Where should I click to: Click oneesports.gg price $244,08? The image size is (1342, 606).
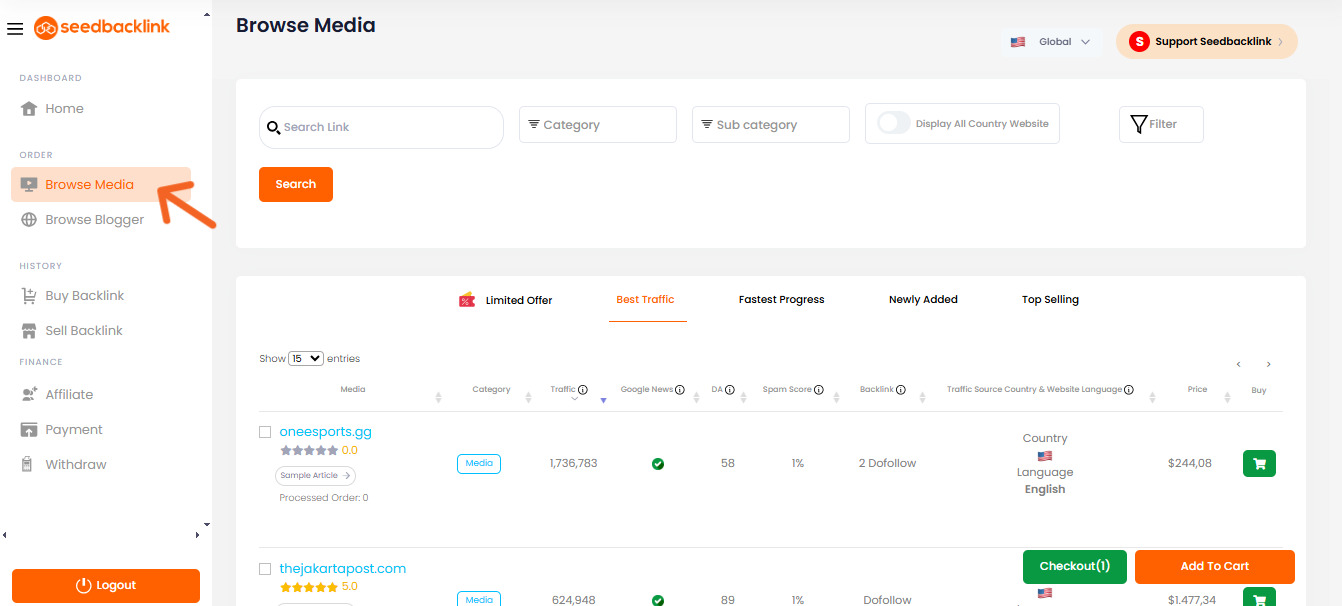pyautogui.click(x=1190, y=464)
